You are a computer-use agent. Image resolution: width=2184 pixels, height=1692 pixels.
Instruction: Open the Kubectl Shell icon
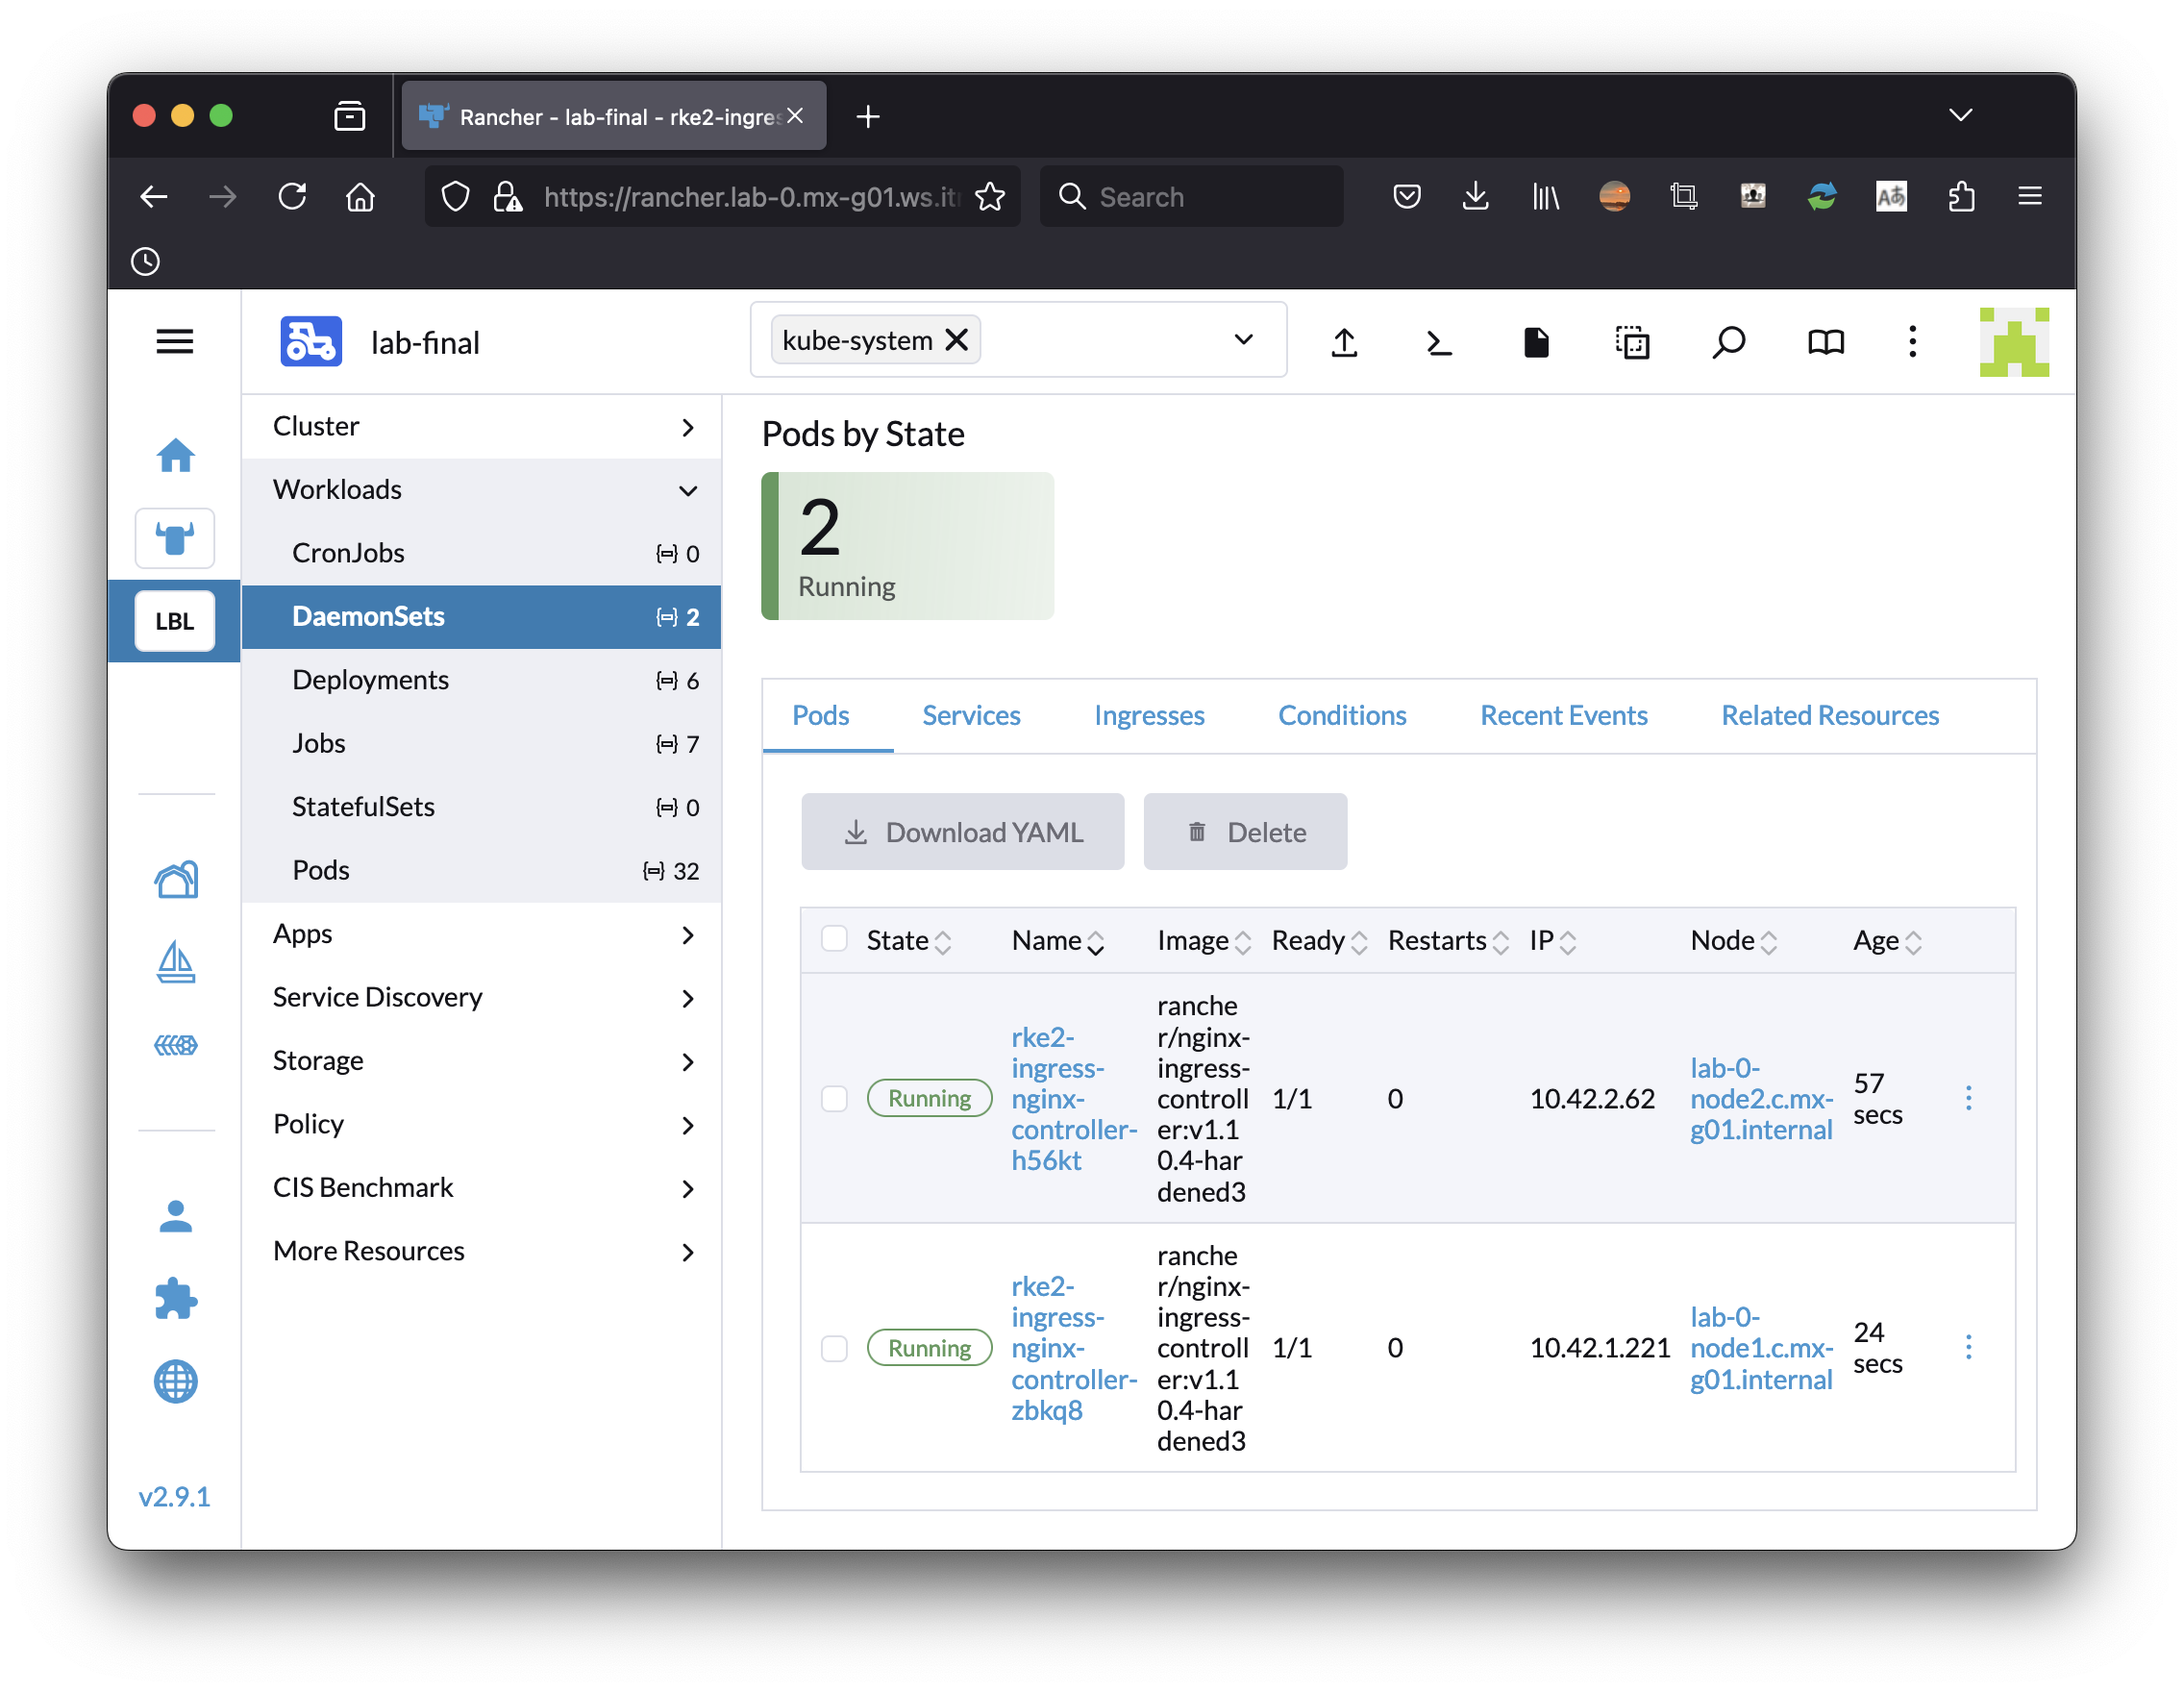(x=1439, y=343)
